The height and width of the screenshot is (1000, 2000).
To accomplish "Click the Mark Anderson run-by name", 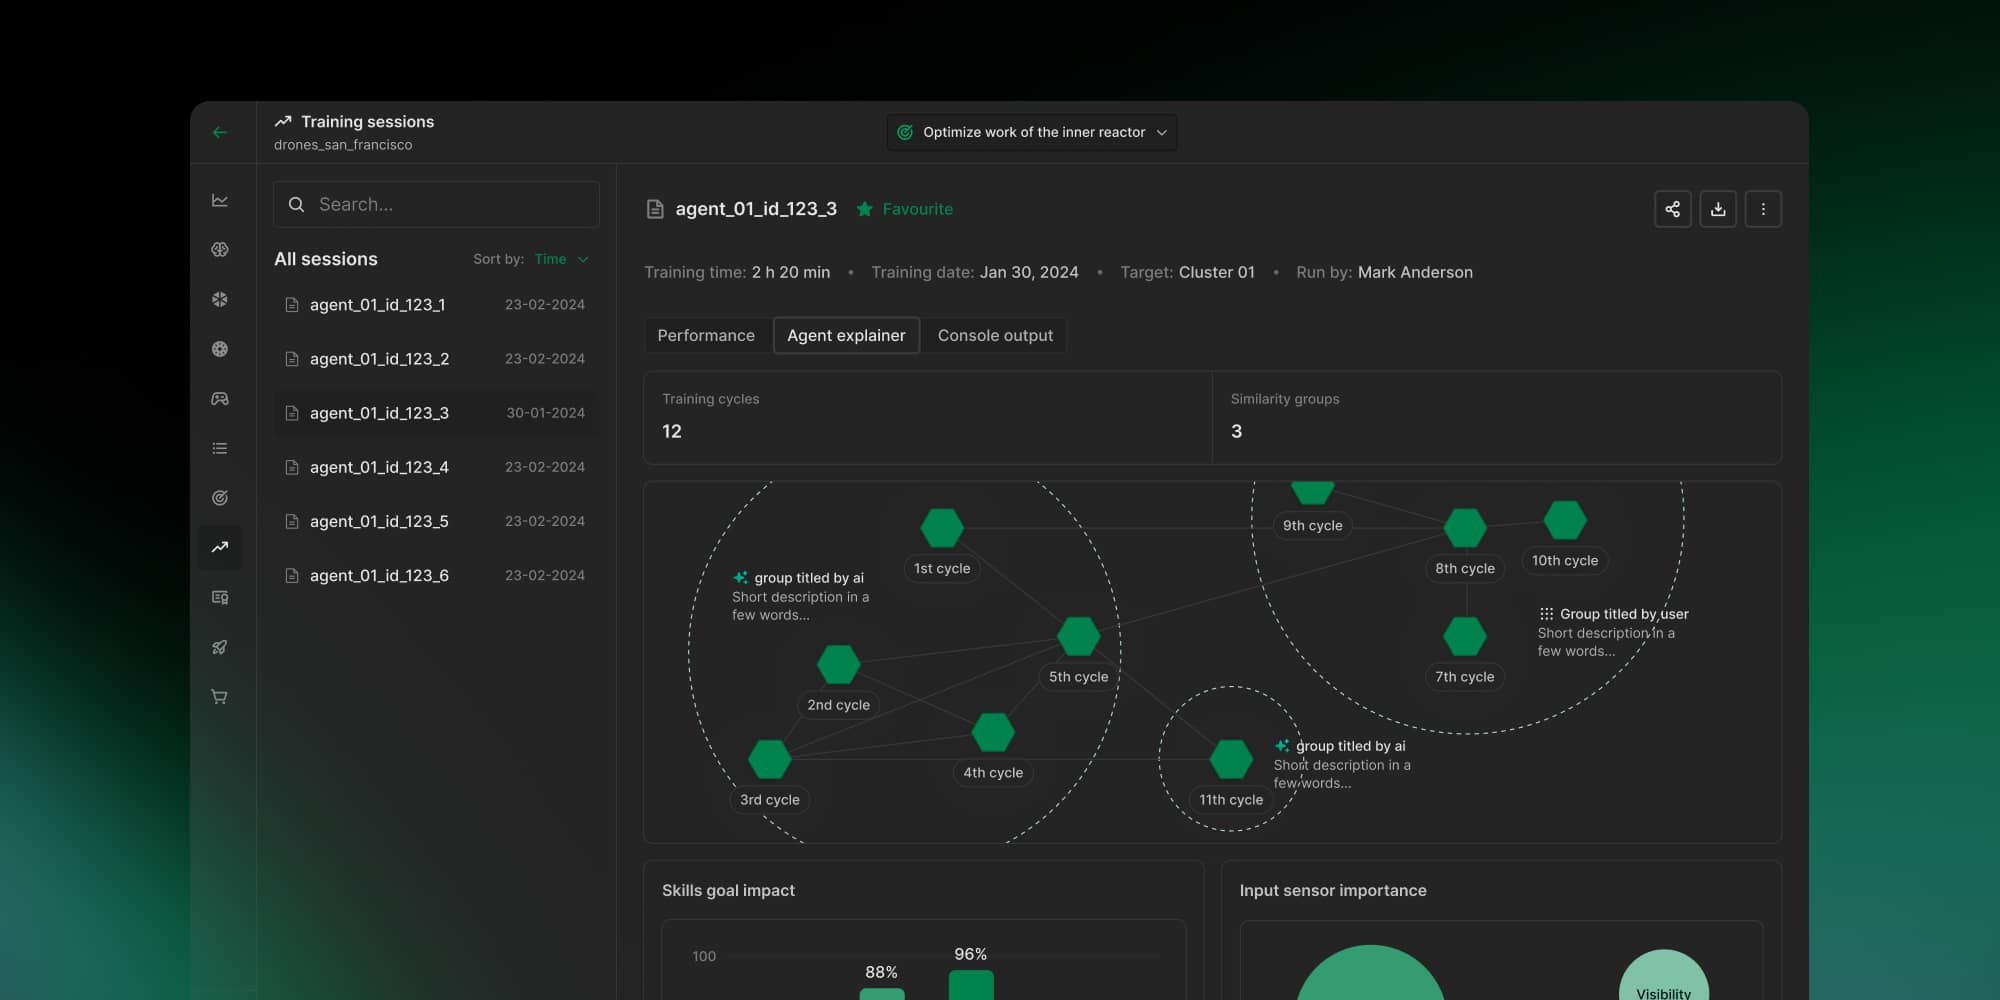I will tap(1415, 272).
